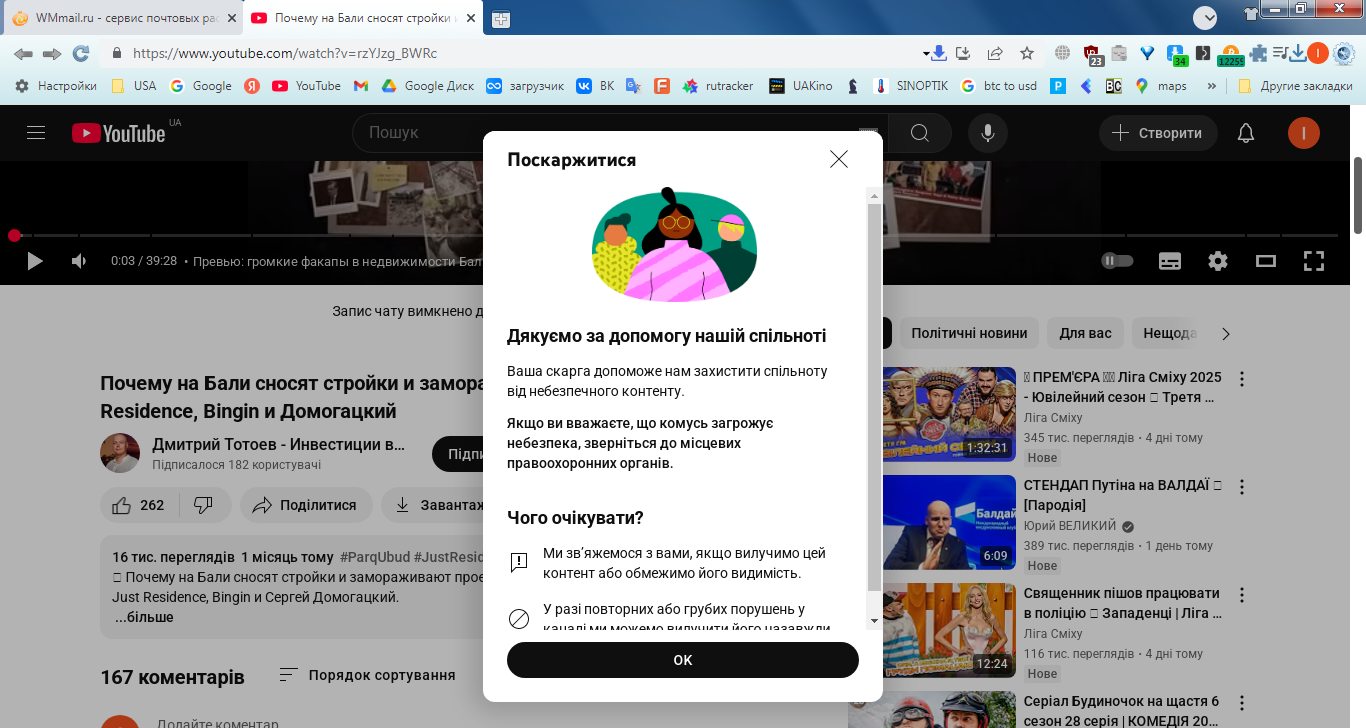1366x728 pixels.
Task: Select the Політичні новини chip
Action: [x=969, y=333]
